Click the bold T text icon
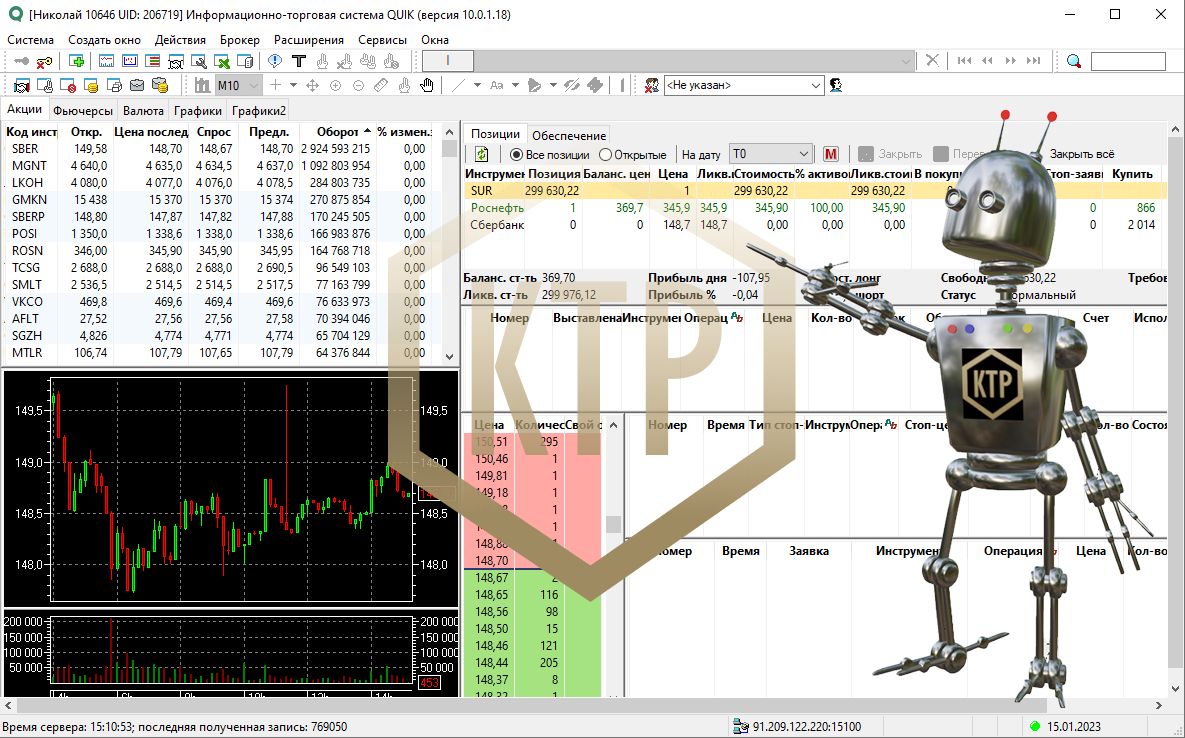Image resolution: width=1185 pixels, height=738 pixels. (x=299, y=61)
